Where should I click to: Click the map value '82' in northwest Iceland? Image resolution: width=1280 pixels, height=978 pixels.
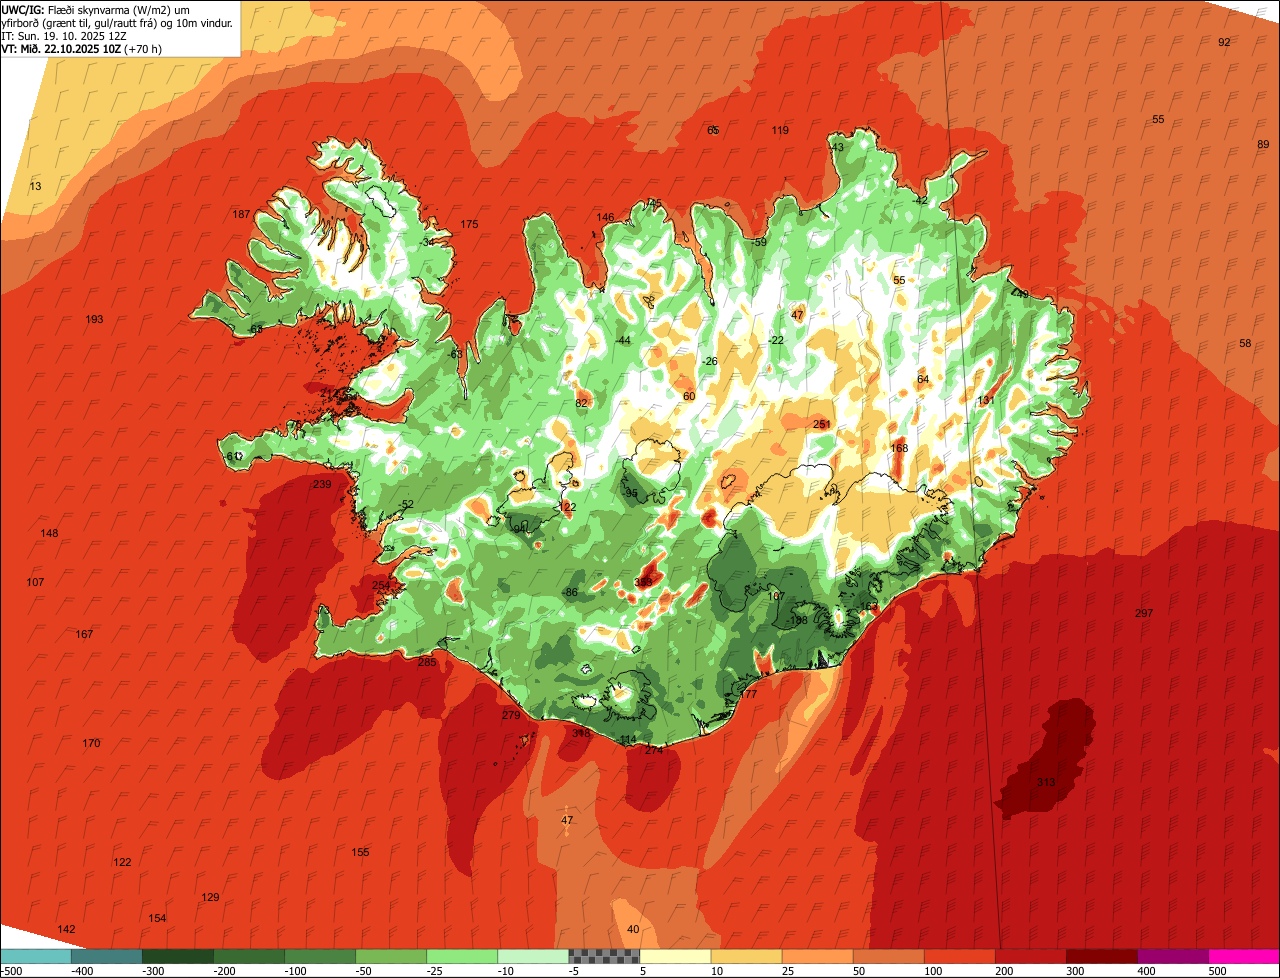tap(581, 403)
